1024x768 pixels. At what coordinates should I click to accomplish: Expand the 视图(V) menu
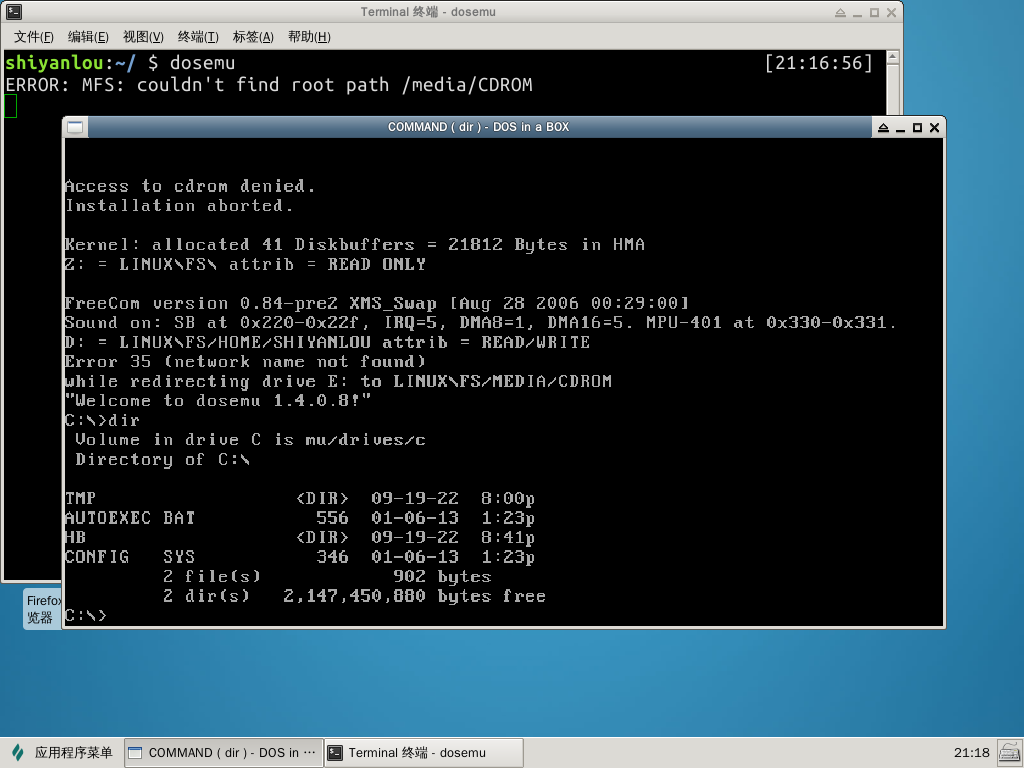click(143, 37)
